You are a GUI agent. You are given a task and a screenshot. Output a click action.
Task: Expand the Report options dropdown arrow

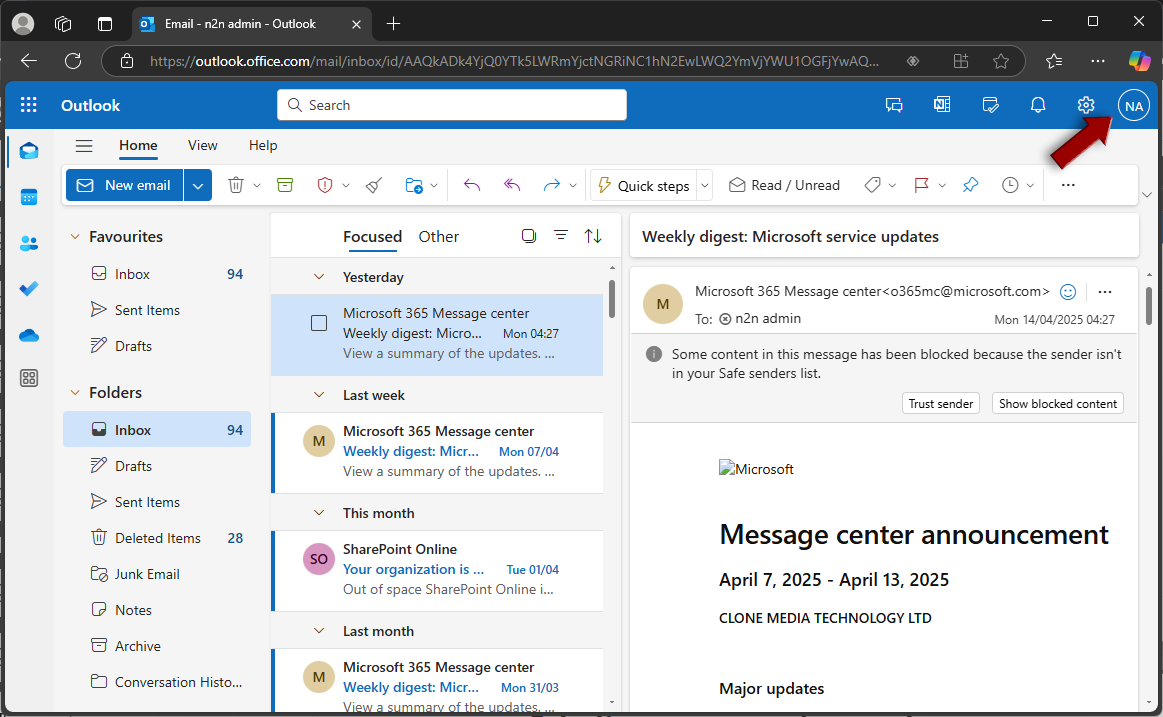[x=346, y=185]
